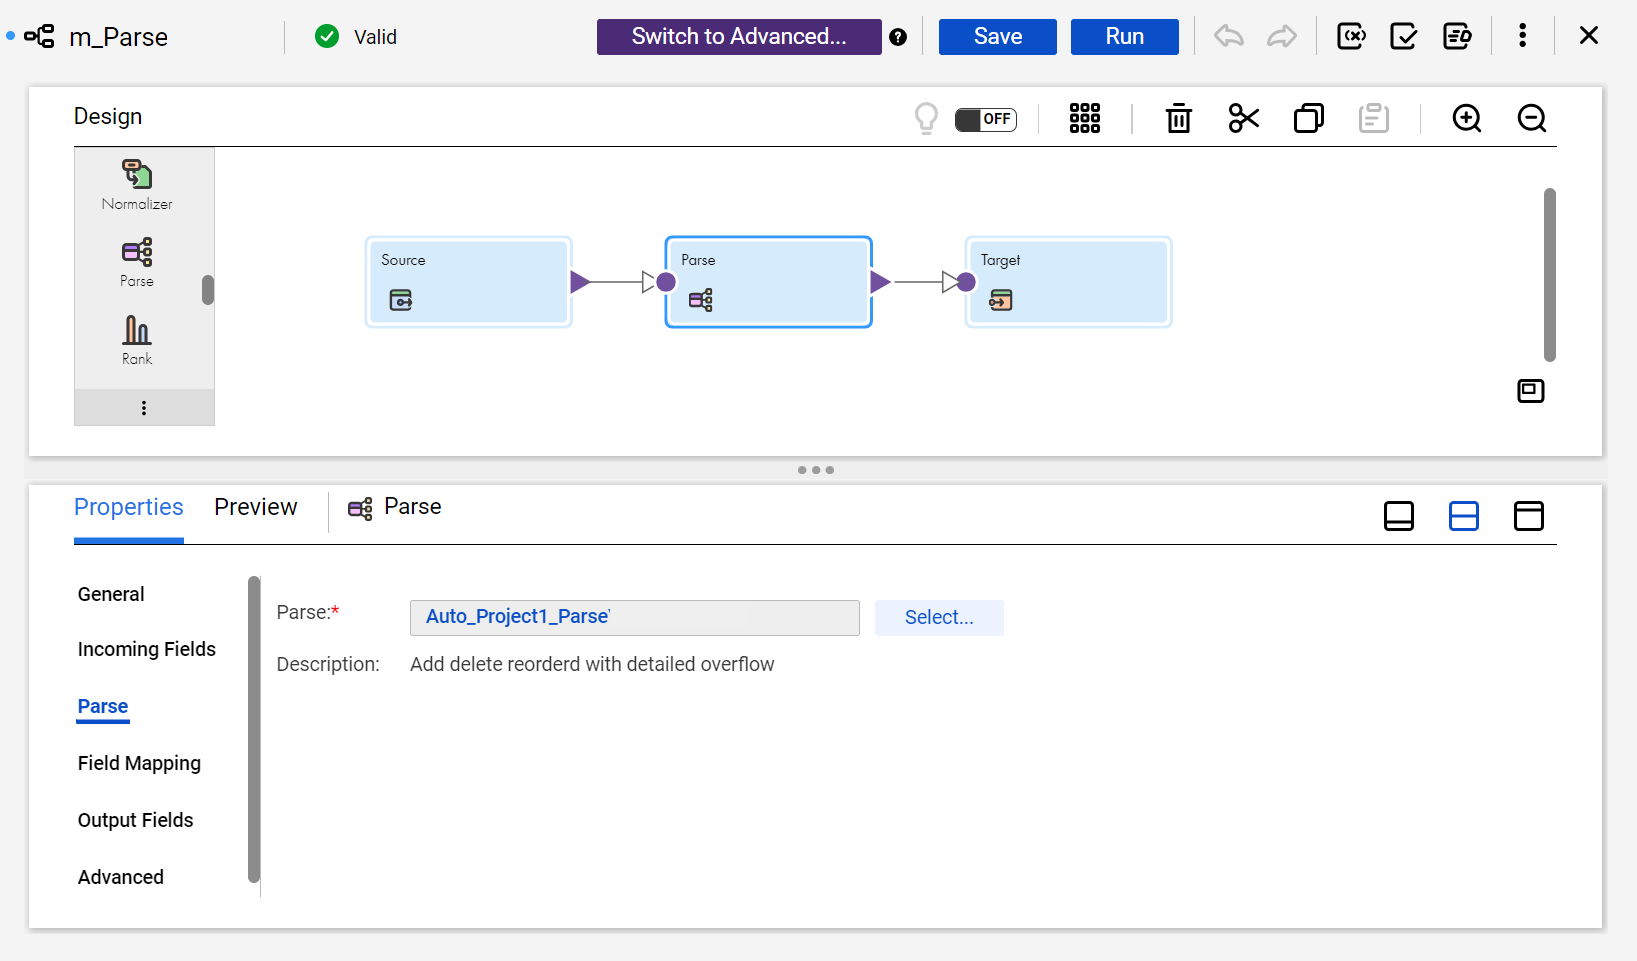Click the Switch to Advanced button
This screenshot has width=1637, height=961.
tap(739, 37)
